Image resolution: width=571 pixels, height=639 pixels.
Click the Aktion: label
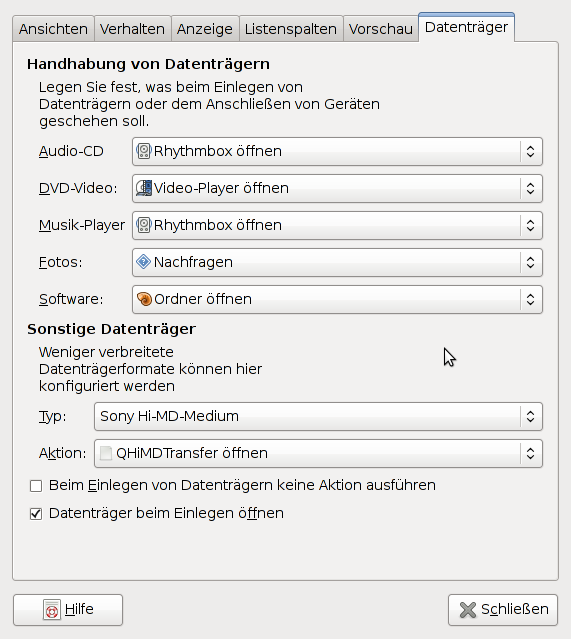63,454
